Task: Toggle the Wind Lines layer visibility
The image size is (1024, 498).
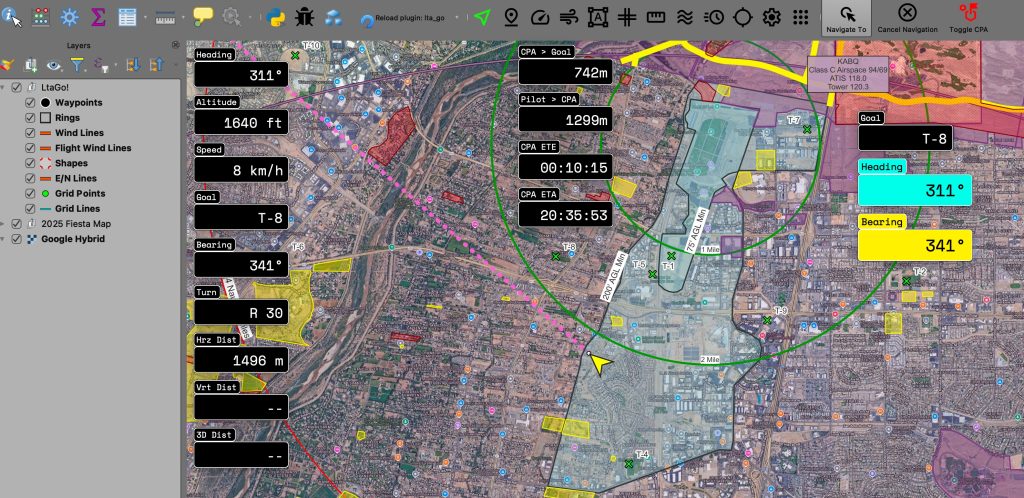Action: [x=31, y=133]
